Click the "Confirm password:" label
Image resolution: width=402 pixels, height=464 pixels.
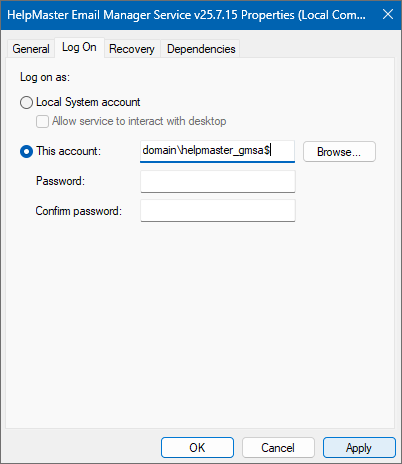[79, 211]
